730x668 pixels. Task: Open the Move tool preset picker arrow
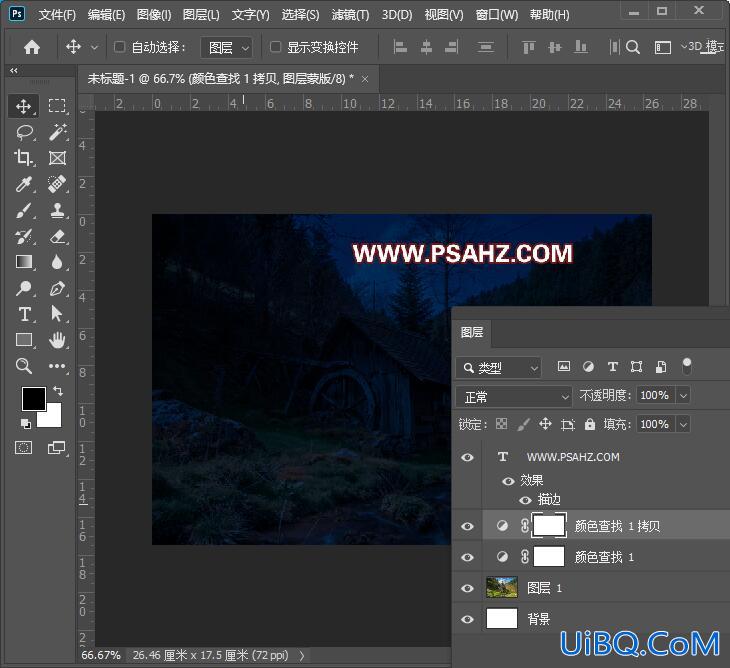click(95, 47)
